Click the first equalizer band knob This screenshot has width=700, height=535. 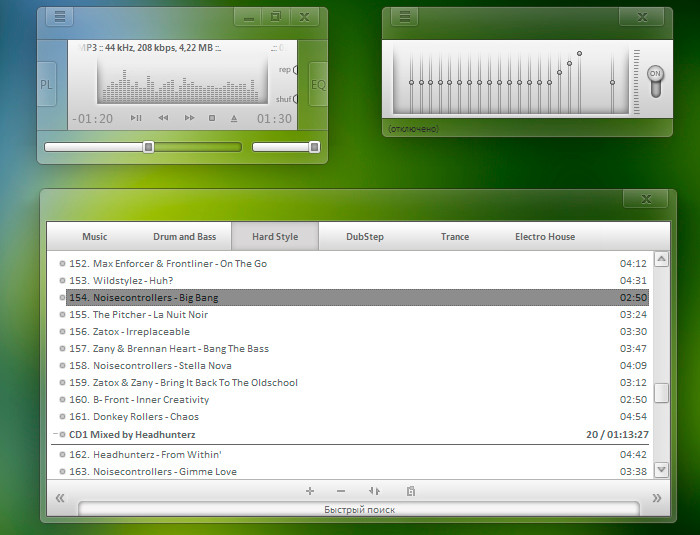(x=411, y=82)
